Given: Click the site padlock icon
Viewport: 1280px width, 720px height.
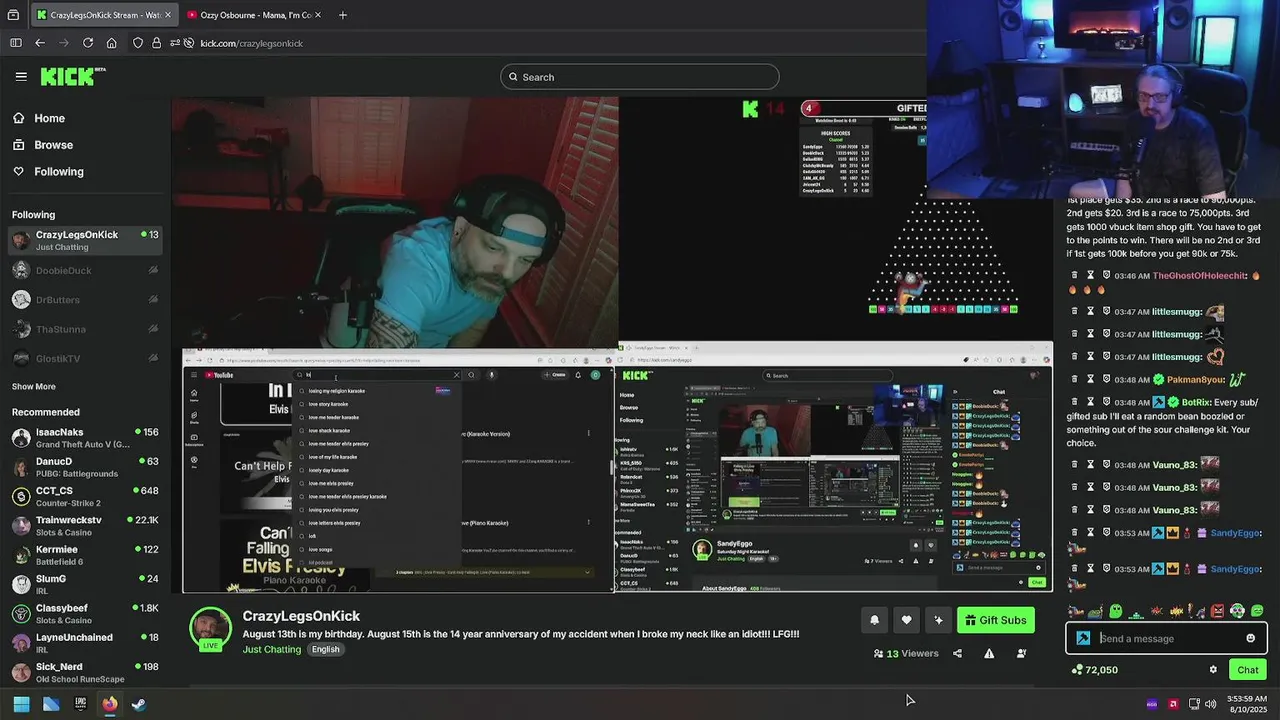Looking at the screenshot, I should 156,43.
